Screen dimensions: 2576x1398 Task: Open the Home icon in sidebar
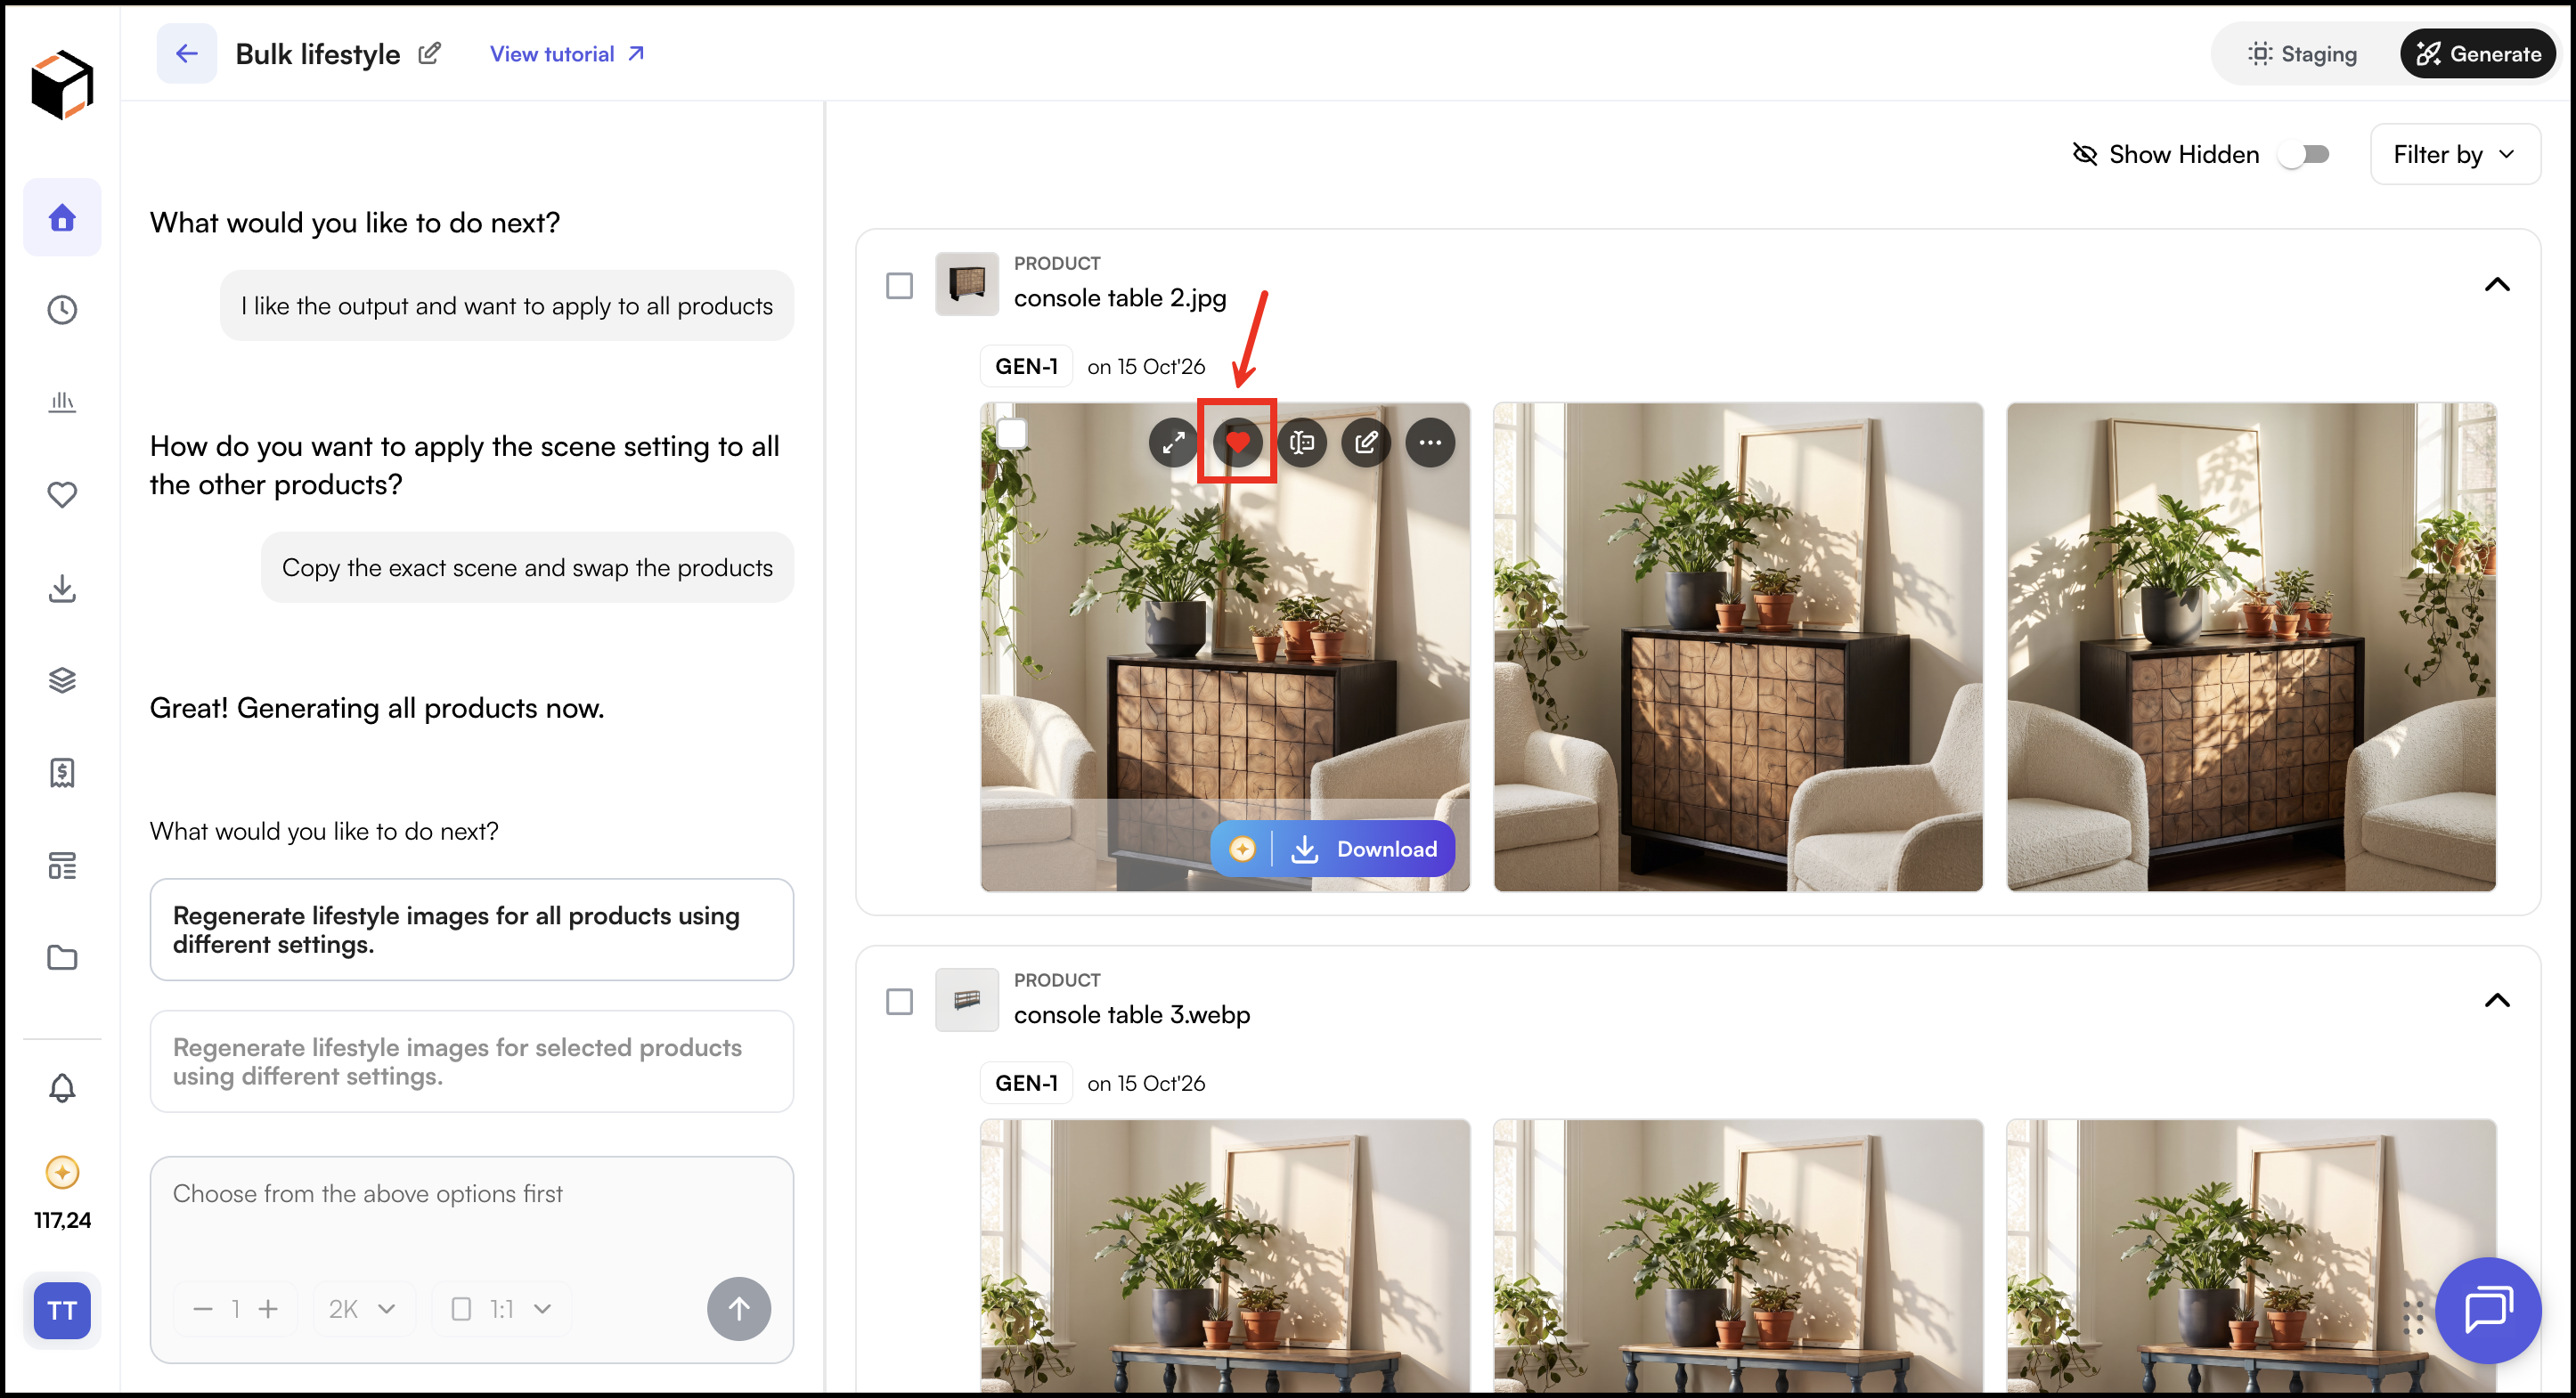pos(62,217)
